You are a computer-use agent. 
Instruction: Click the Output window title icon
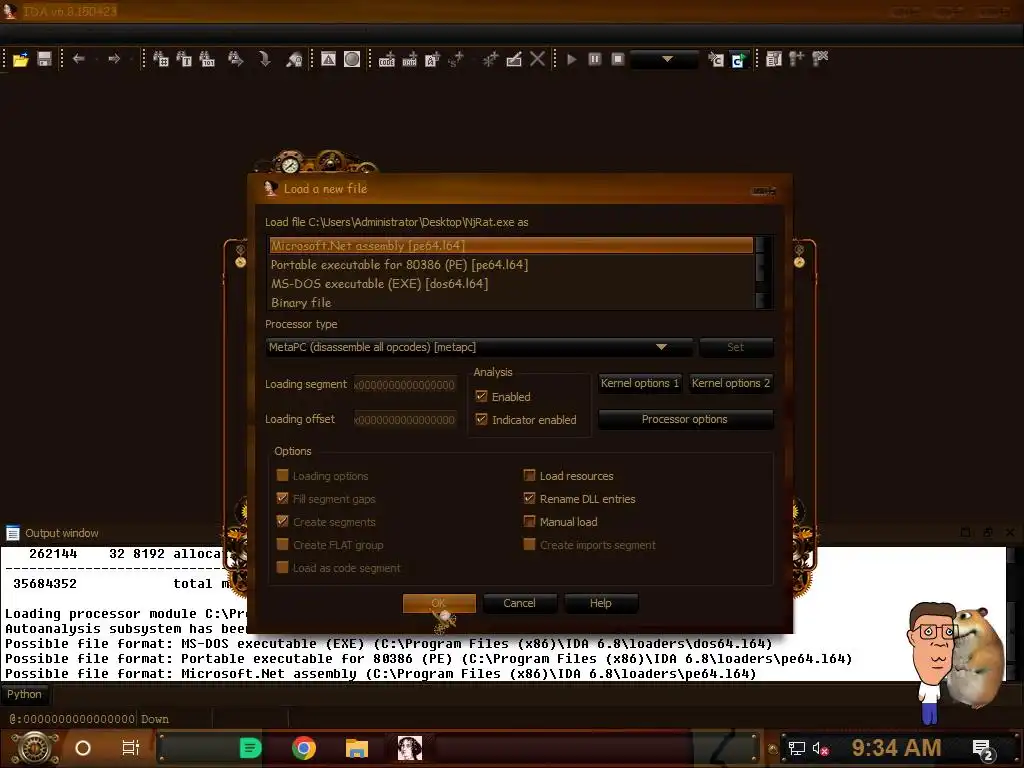12,533
